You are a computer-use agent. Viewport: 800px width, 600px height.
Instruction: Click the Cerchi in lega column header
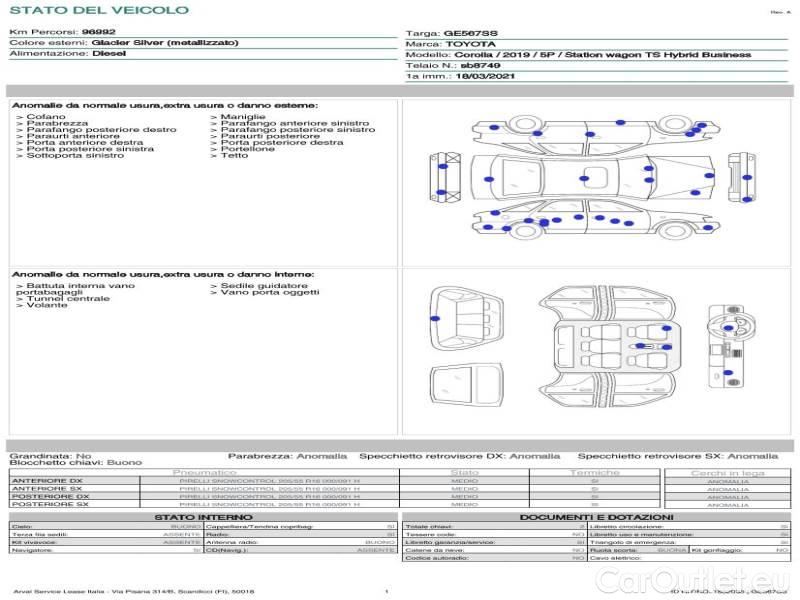coord(727,472)
